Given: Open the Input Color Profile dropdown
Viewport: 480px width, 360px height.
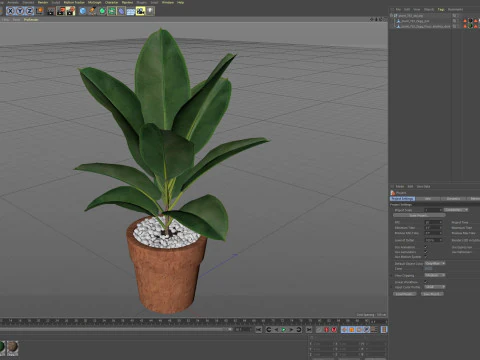Looking at the screenshot, I should coord(435,287).
